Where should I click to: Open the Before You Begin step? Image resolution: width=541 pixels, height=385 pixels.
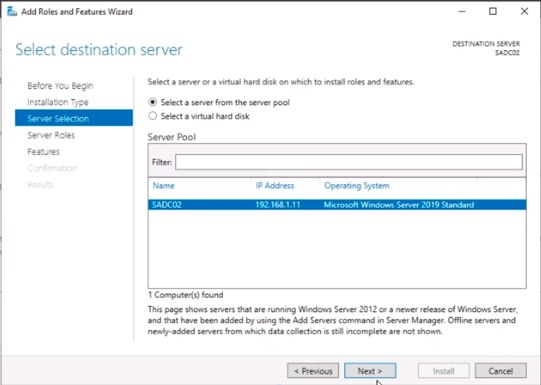[60, 86]
